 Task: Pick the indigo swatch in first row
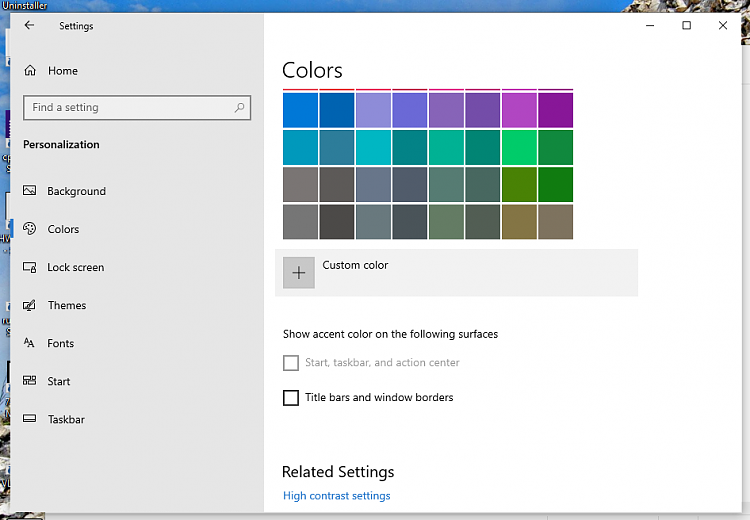[x=410, y=111]
